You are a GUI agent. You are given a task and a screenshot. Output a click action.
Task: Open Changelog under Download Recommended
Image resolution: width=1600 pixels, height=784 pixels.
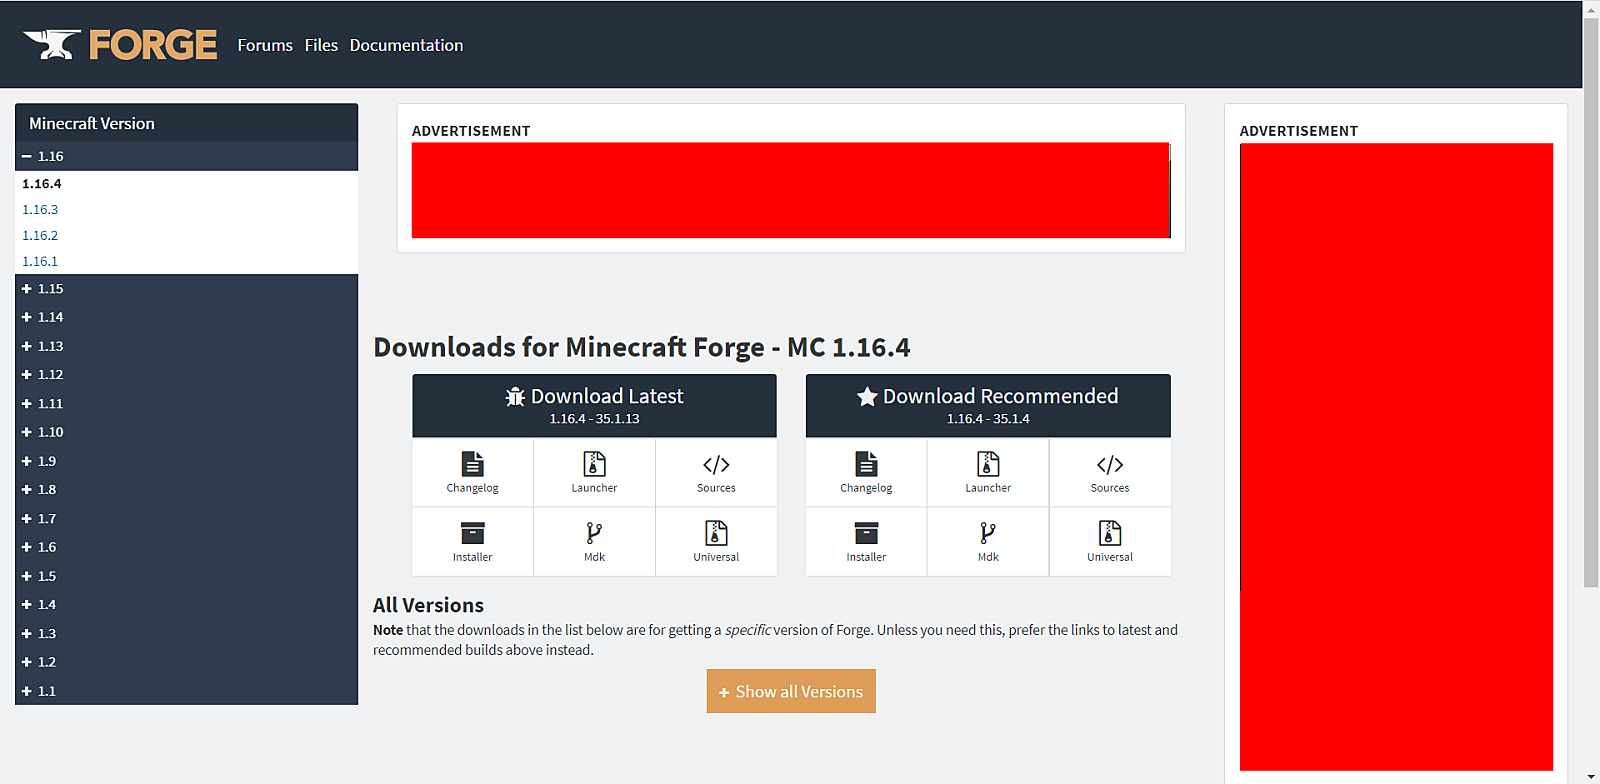click(x=866, y=472)
